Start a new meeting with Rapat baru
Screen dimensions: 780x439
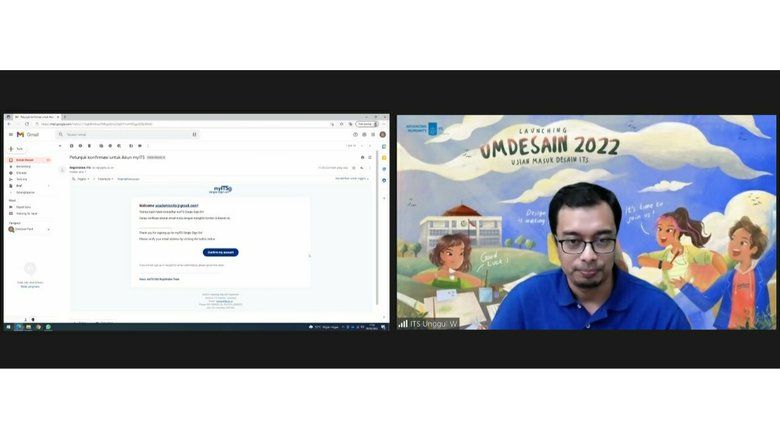(23, 207)
